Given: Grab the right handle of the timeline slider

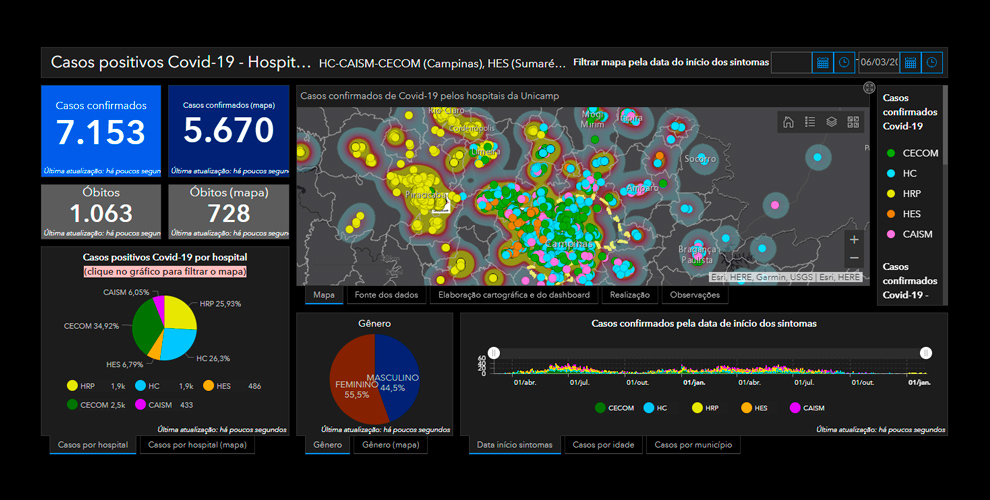Looking at the screenshot, I should 926,353.
